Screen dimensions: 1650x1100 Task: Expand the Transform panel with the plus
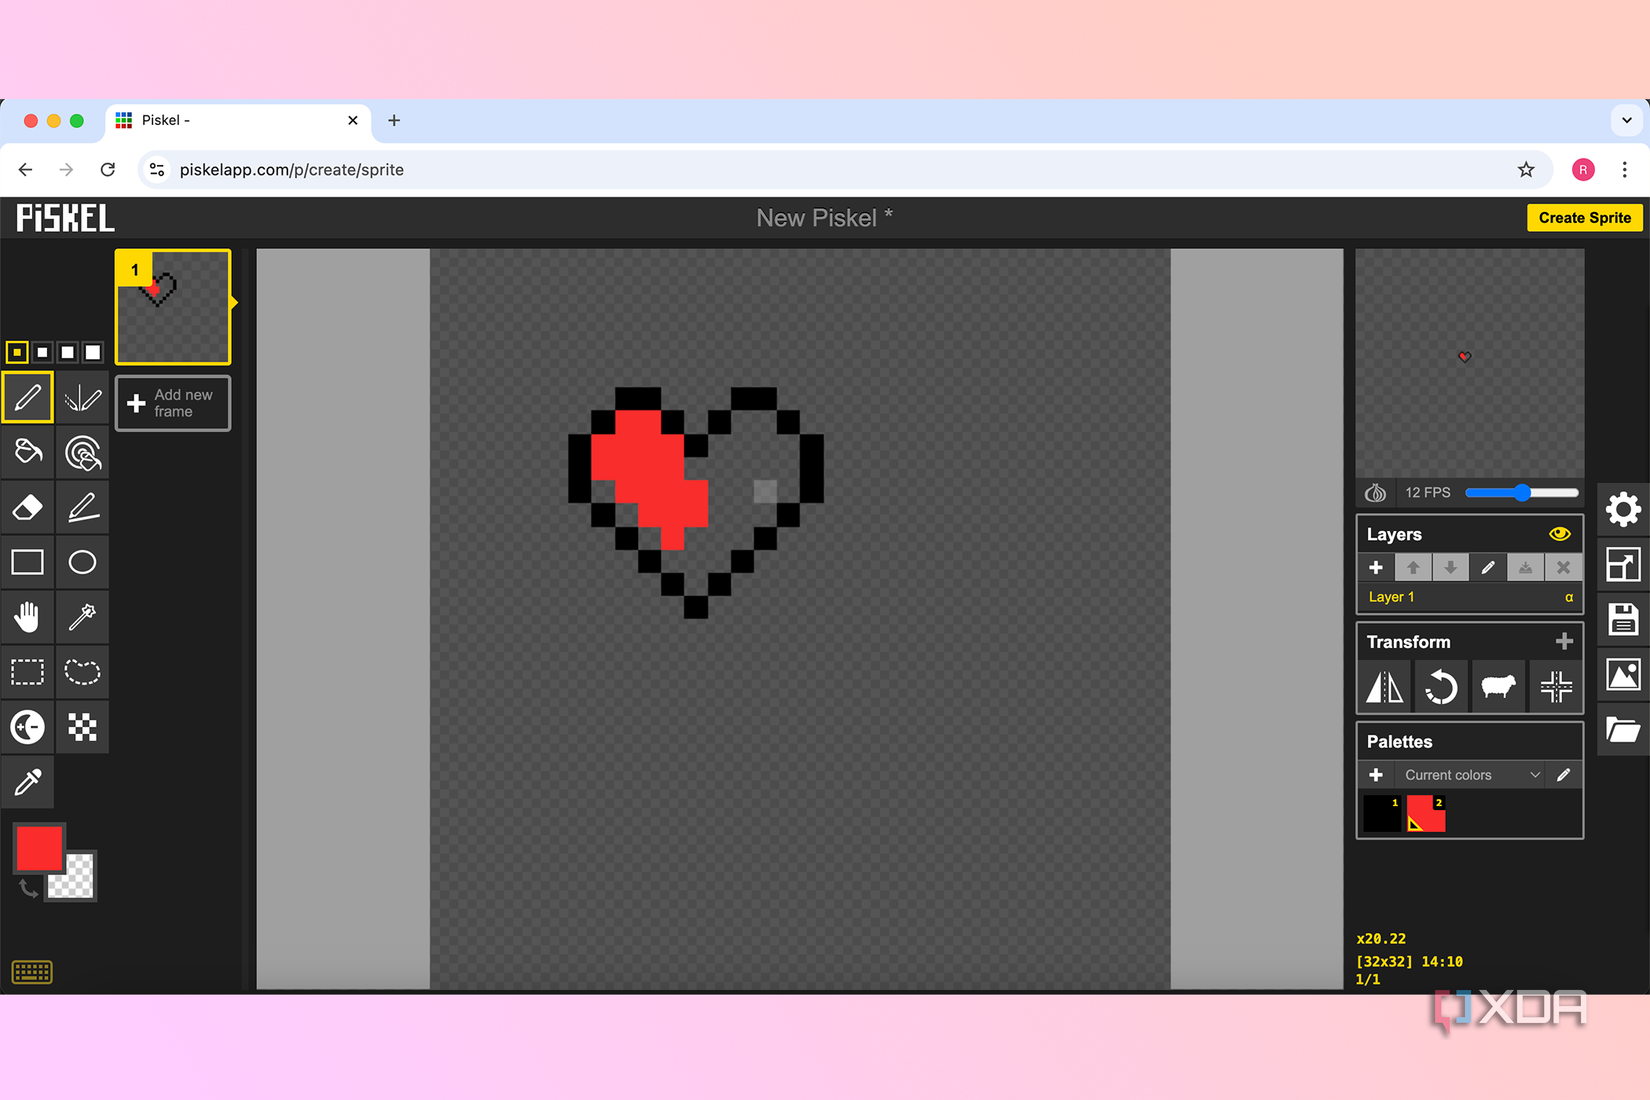(x=1565, y=641)
